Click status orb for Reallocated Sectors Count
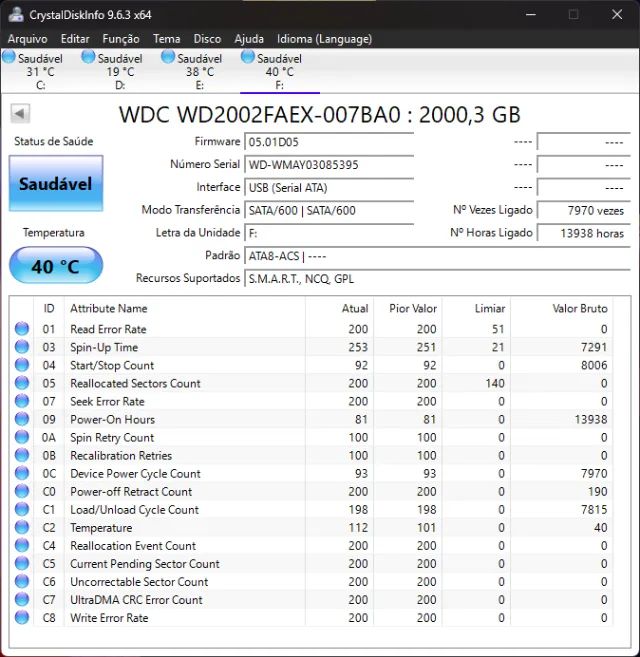 point(22,383)
